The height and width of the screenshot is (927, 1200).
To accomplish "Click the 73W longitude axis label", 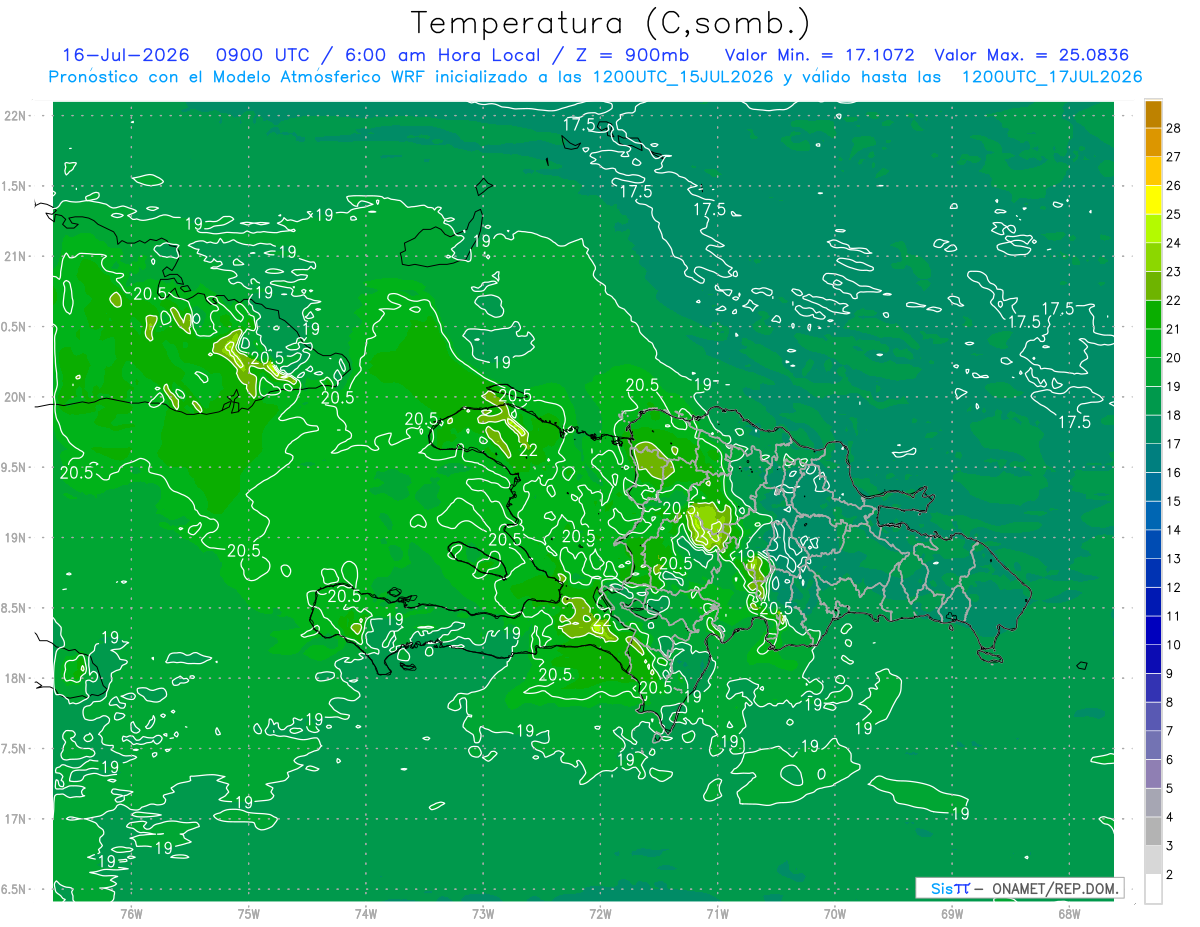I will coord(483,913).
